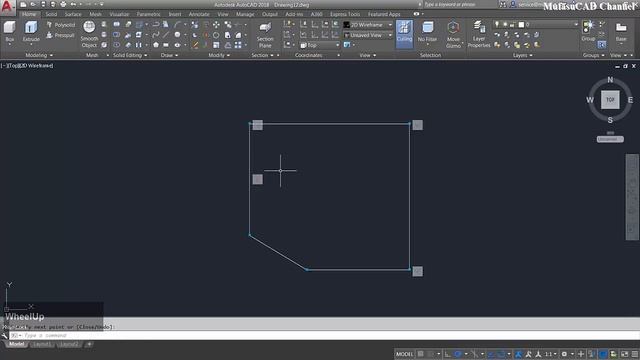Expand the Solid Editing panel
Screen dimensions: 640x360
click(130, 55)
